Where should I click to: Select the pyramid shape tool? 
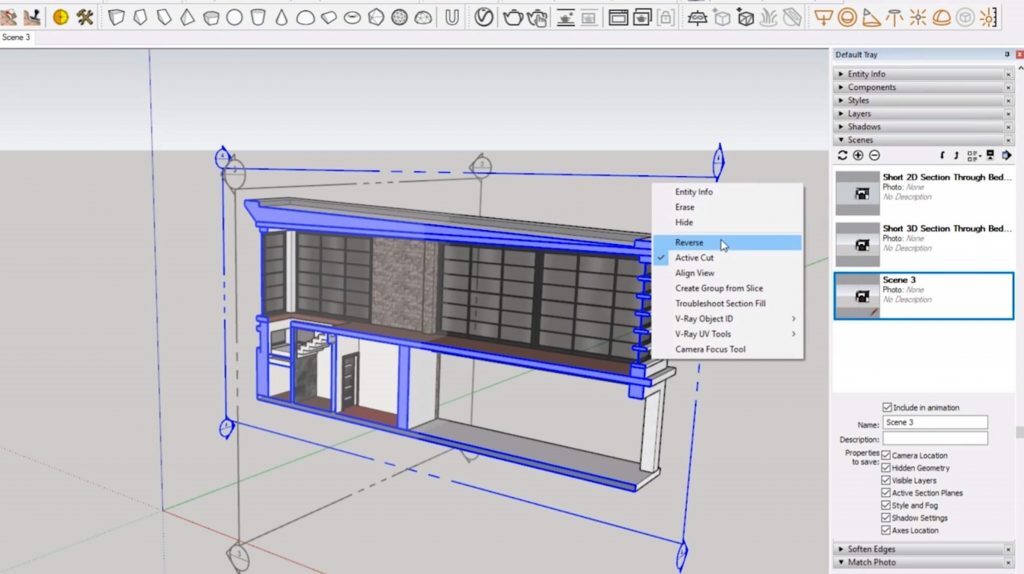187,17
